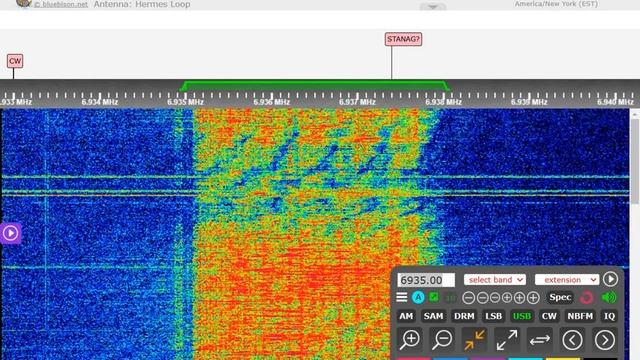The height and width of the screenshot is (360, 640).
Task: Mute audio with the green speaker icon
Action: tap(609, 298)
